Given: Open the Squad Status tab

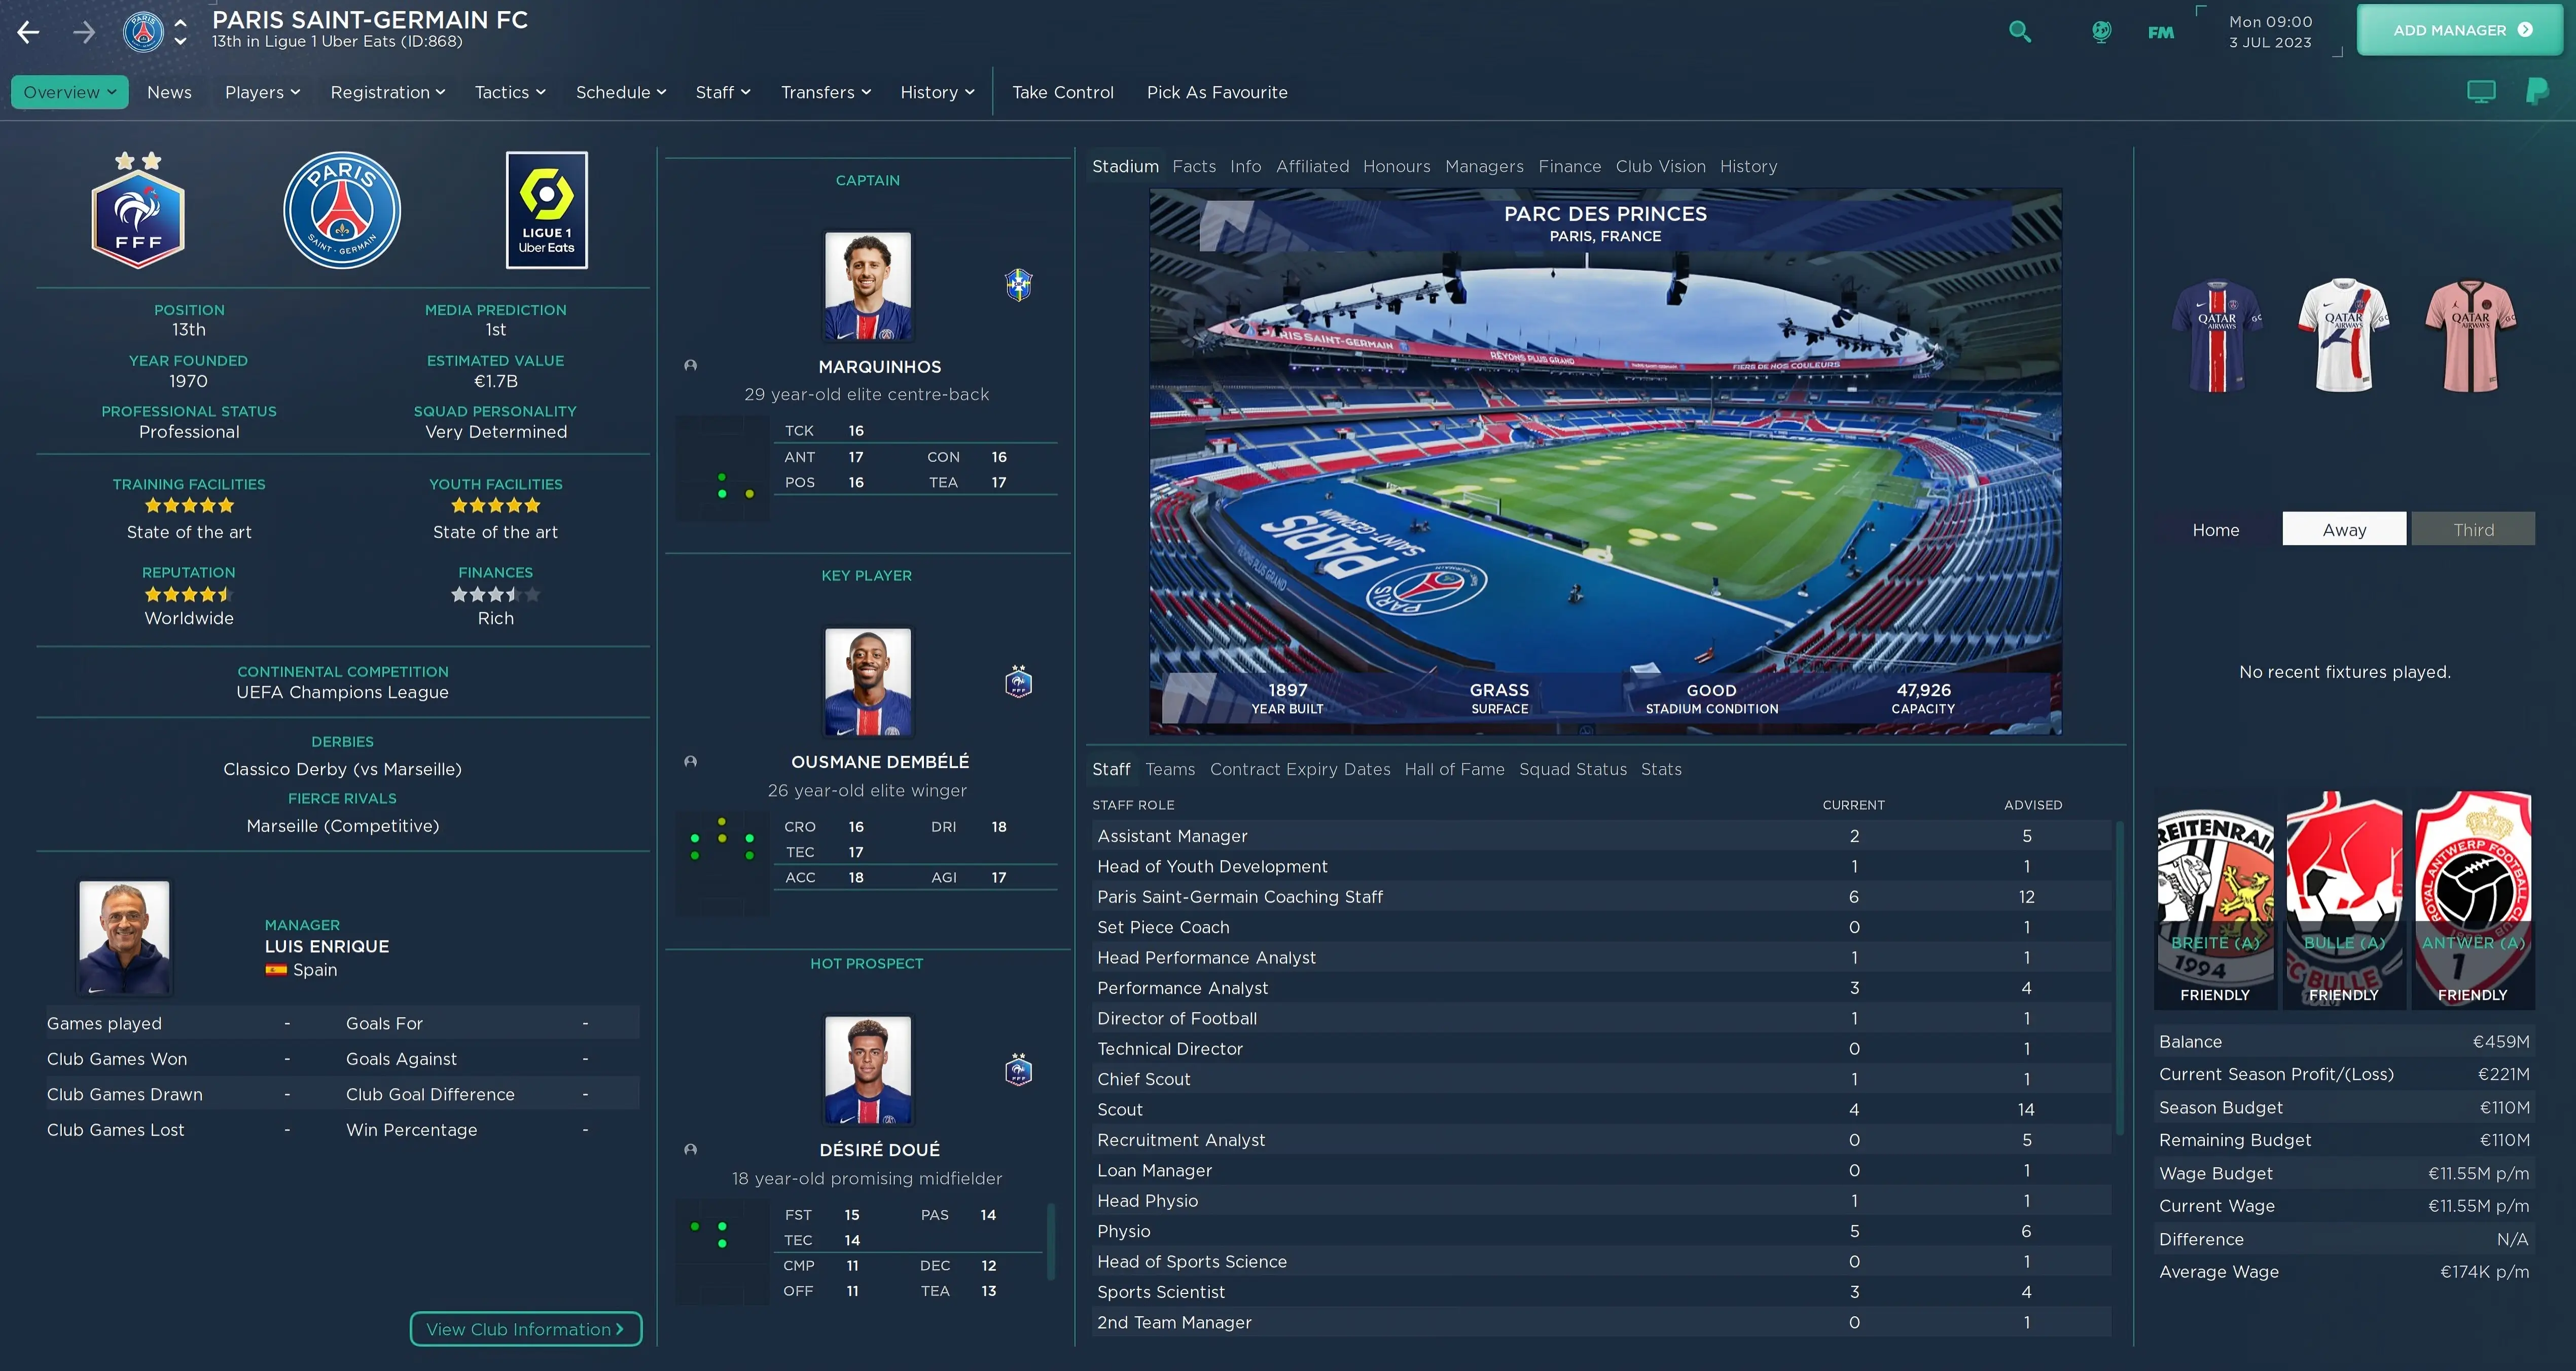Looking at the screenshot, I should tap(1573, 769).
